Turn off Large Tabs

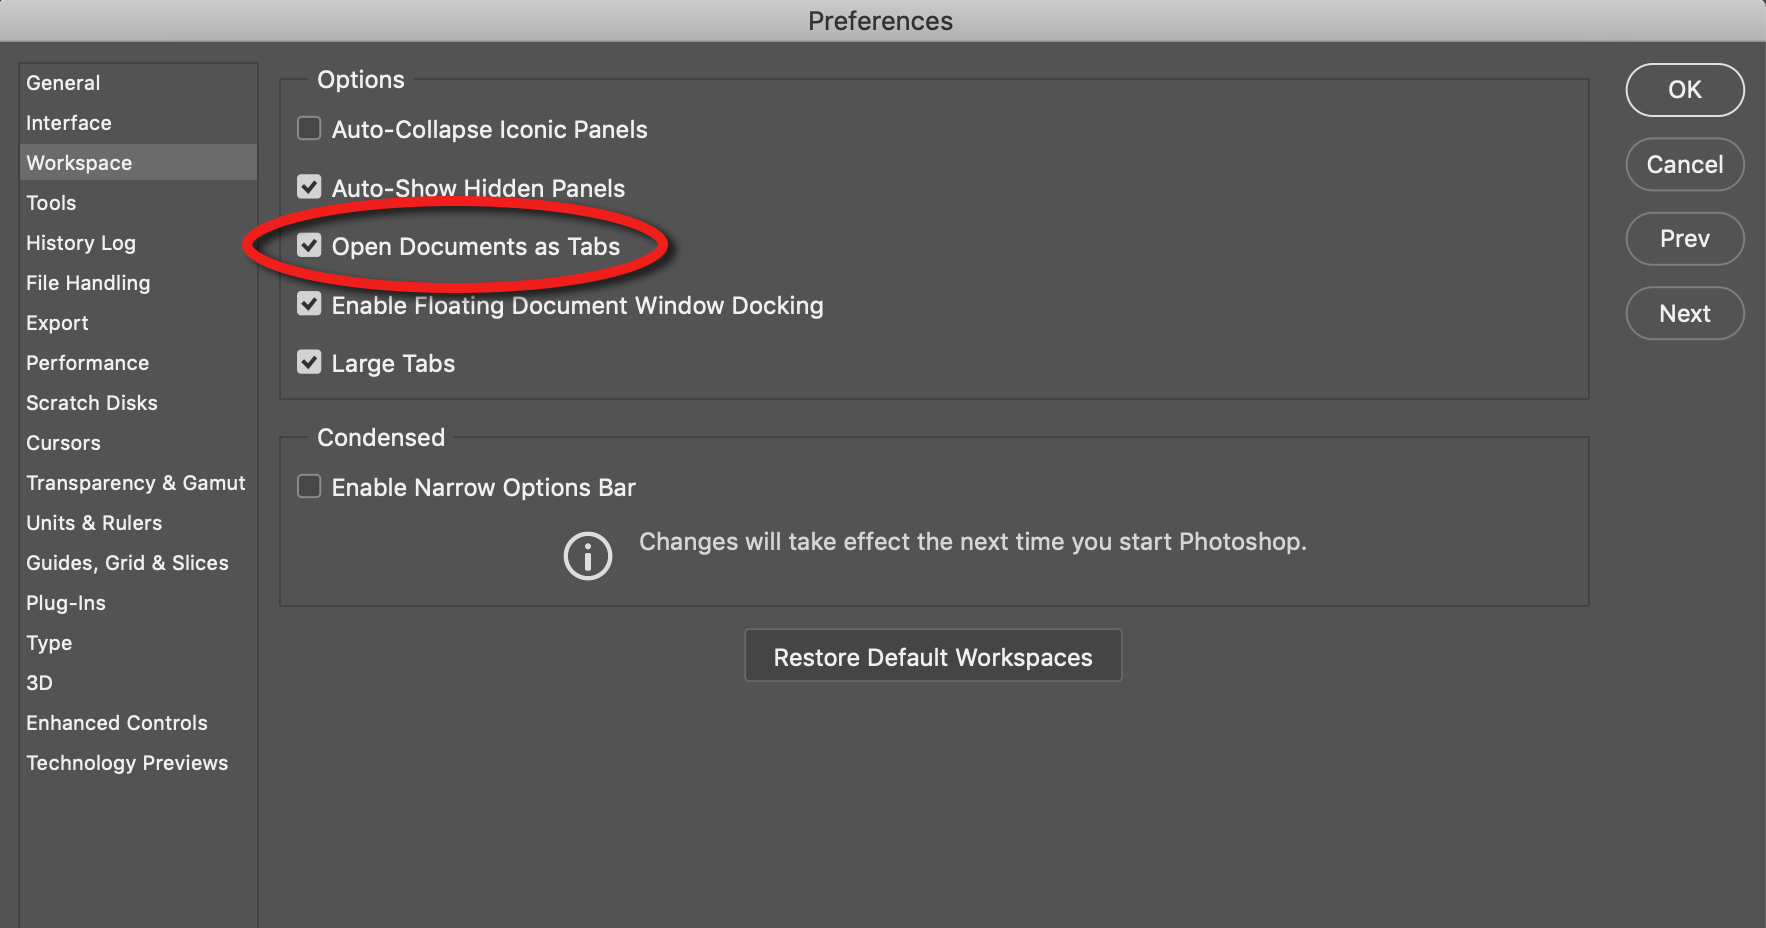[309, 362]
